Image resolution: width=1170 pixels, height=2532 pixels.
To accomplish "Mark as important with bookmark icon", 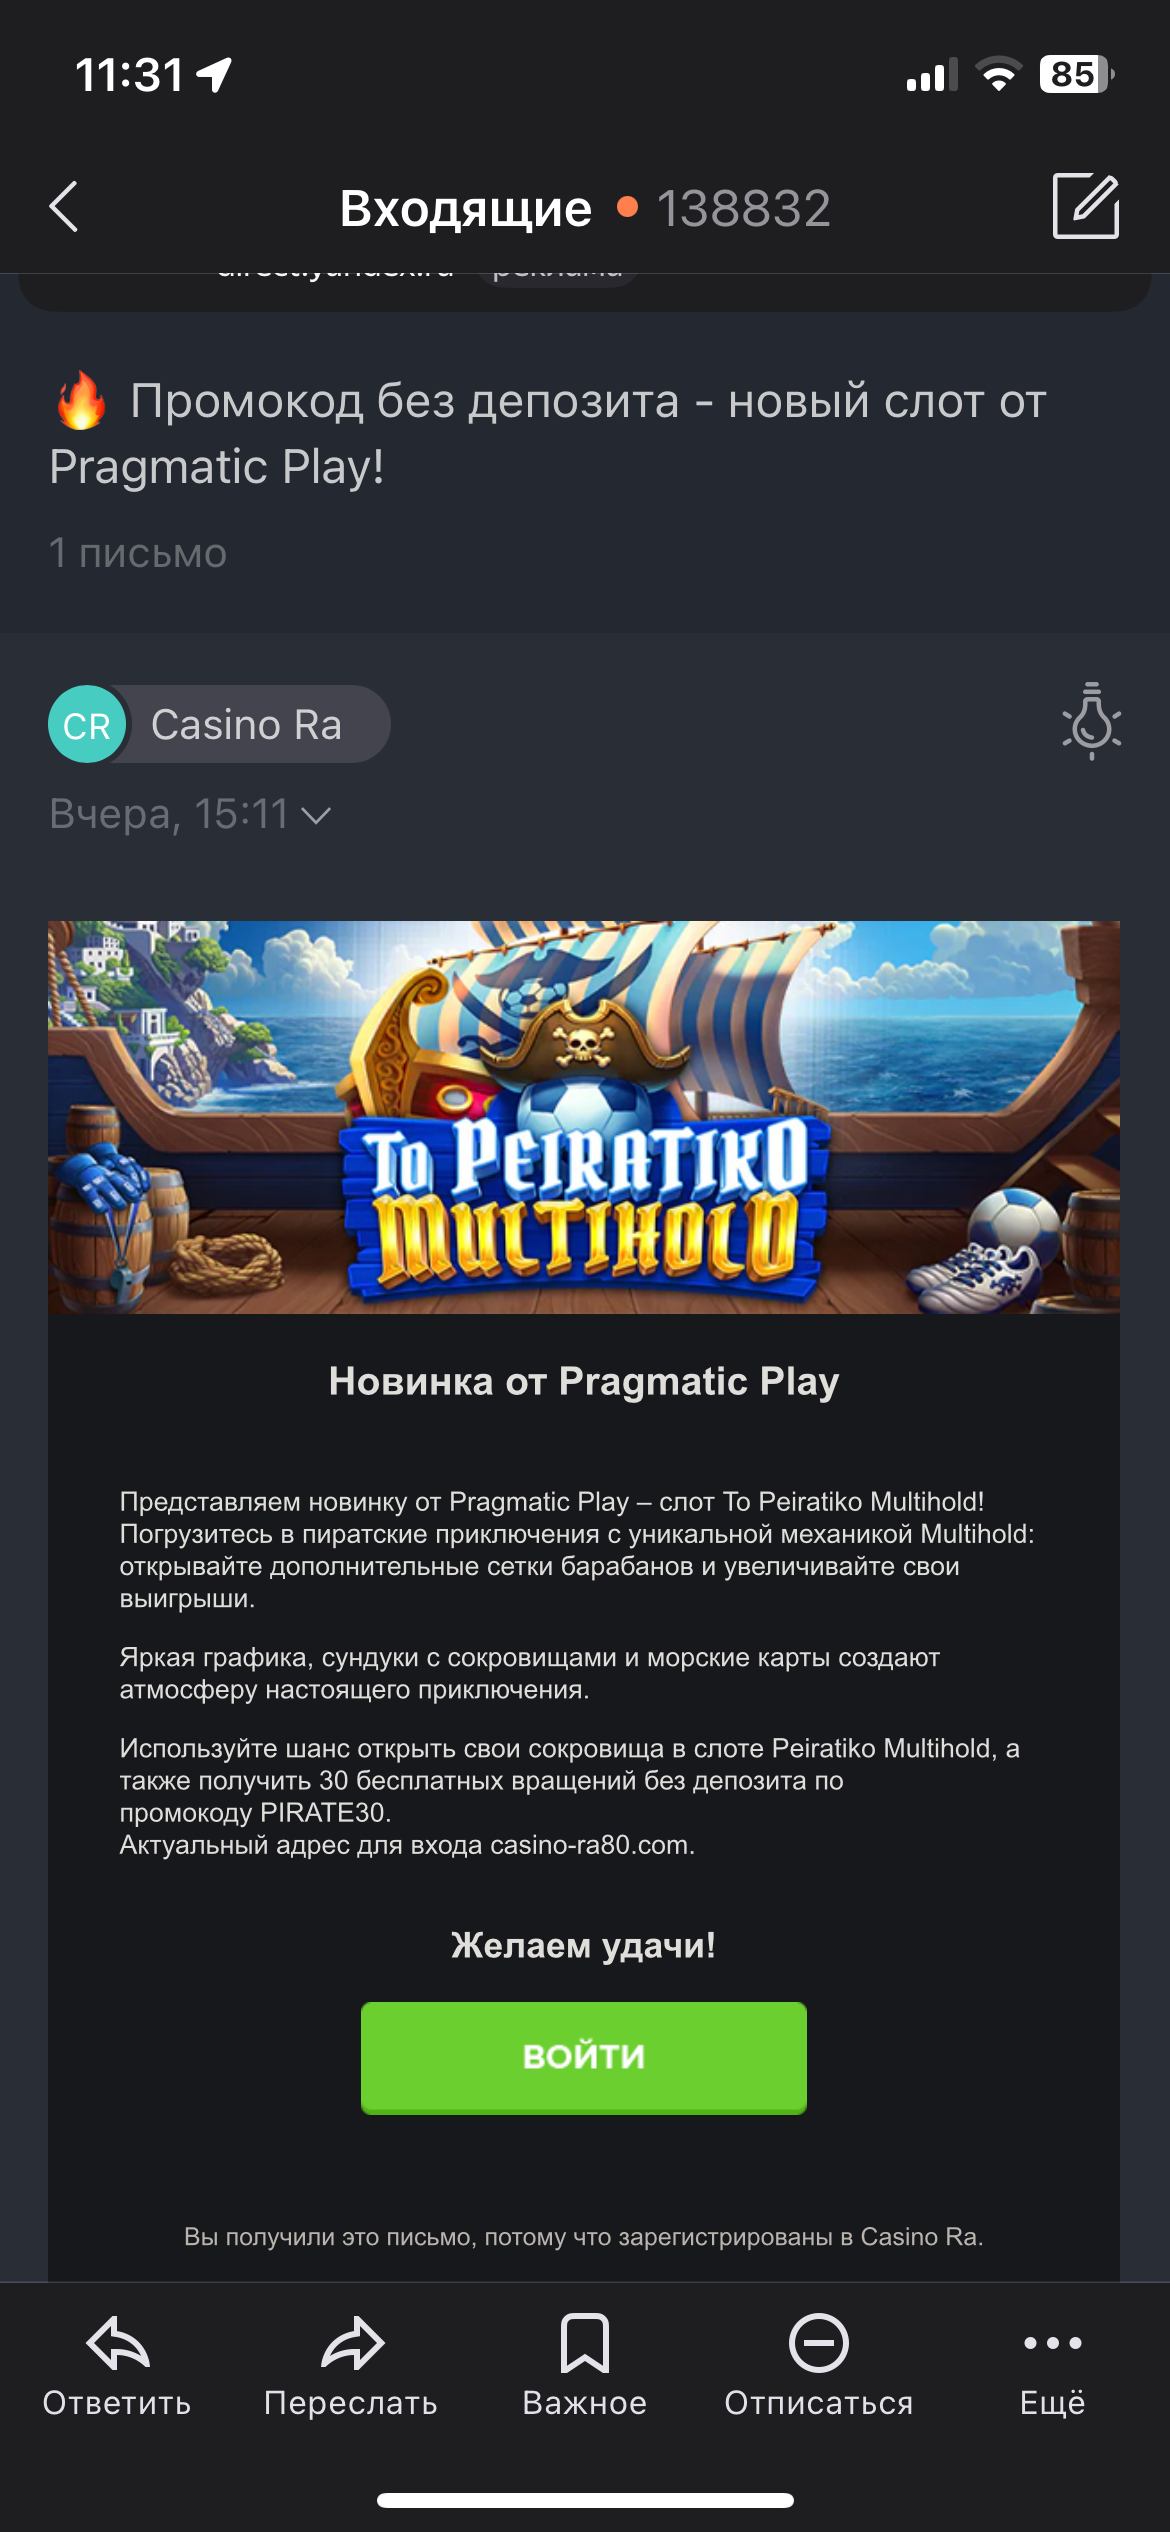I will tap(585, 2343).
